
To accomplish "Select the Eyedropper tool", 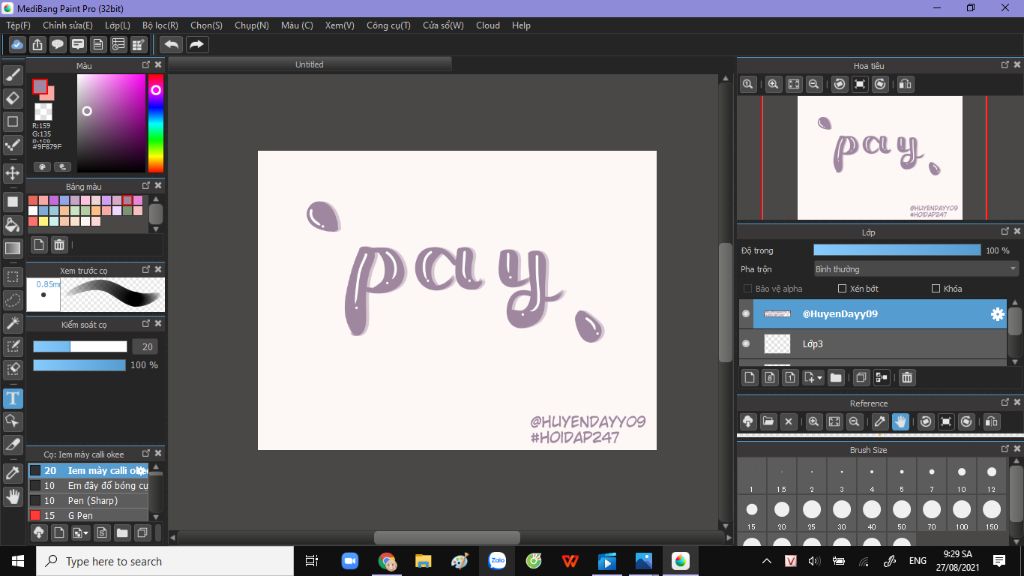I will [x=12, y=473].
